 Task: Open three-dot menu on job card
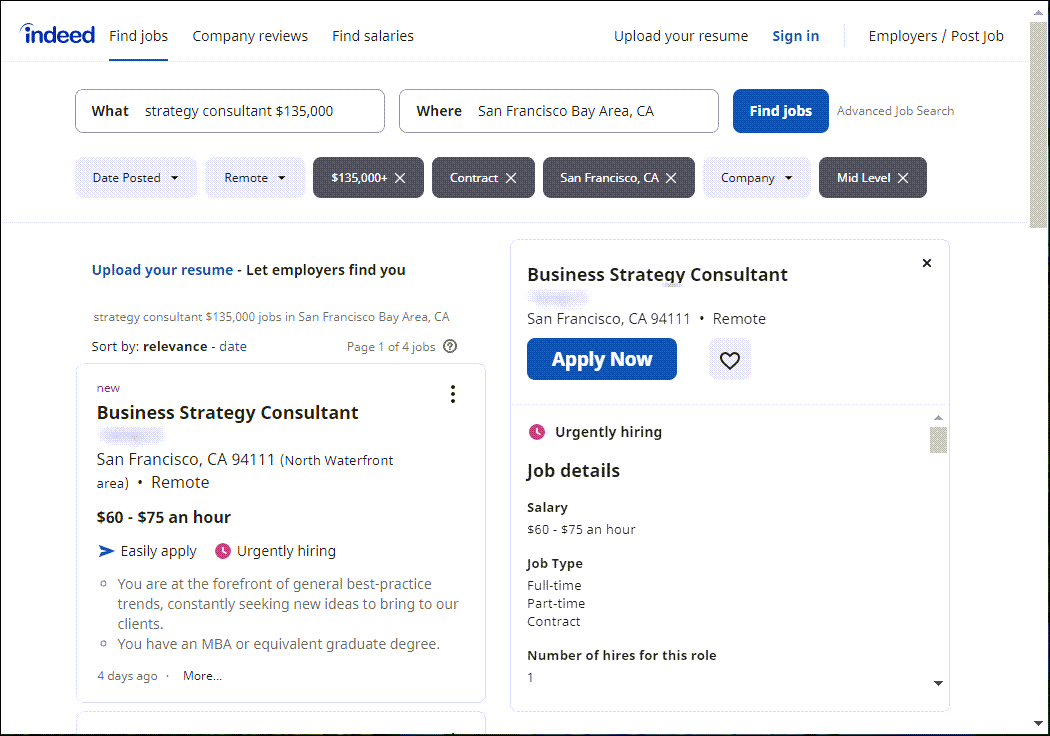coord(453,394)
